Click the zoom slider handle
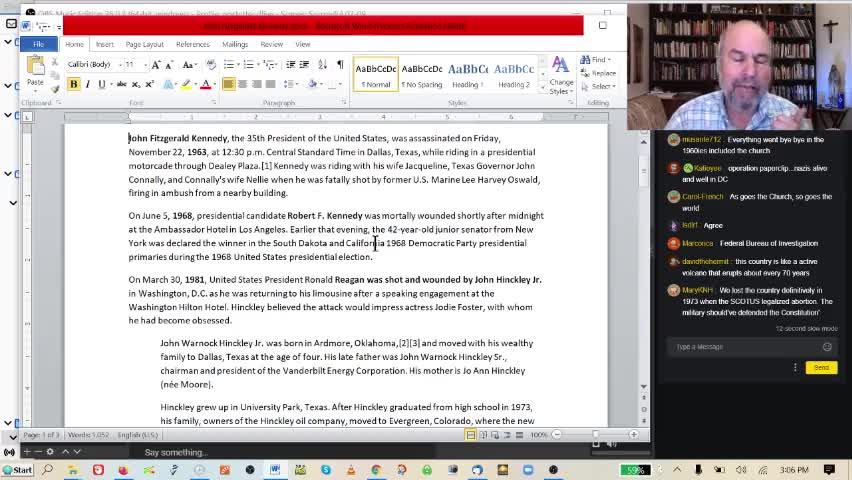 596,435
